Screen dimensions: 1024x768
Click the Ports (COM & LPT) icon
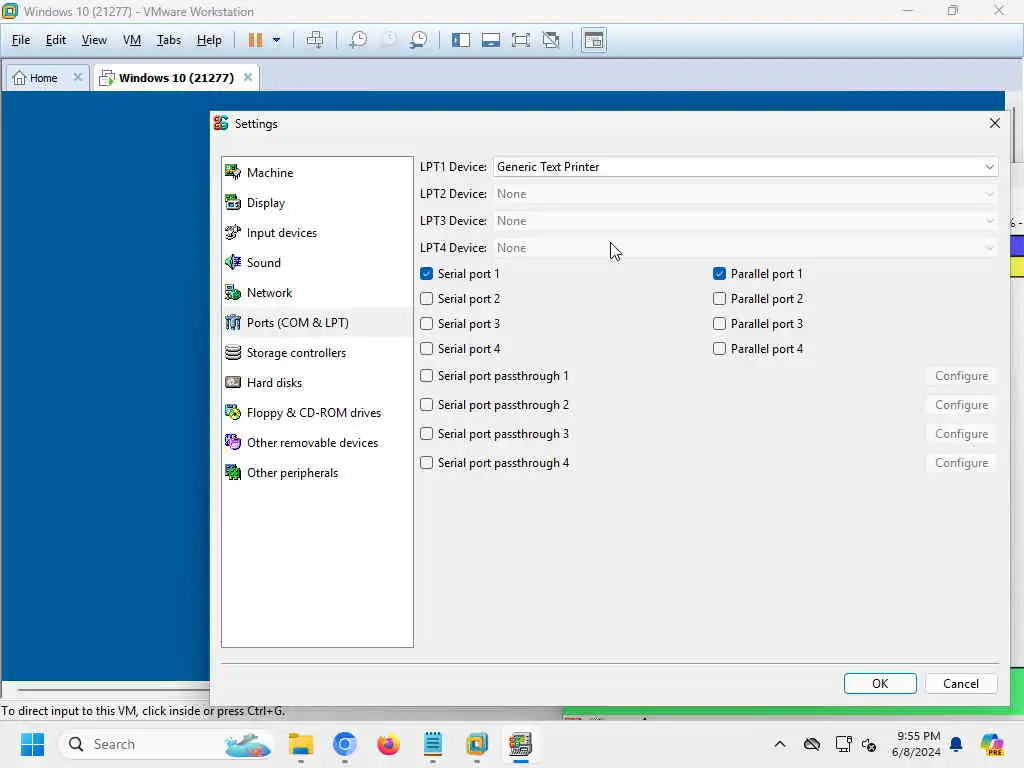click(x=232, y=323)
